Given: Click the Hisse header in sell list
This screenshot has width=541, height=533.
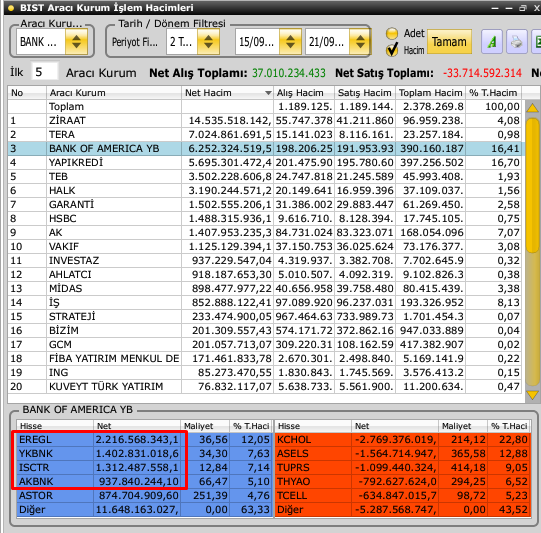Looking at the screenshot, I should tap(313, 426).
